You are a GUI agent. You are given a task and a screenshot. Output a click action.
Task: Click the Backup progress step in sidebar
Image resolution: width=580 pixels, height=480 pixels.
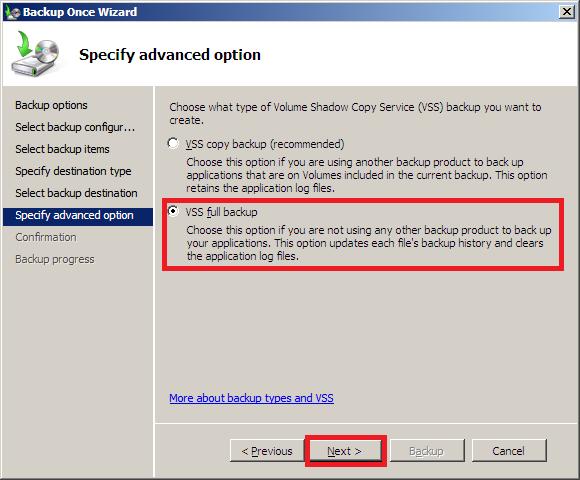point(55,259)
